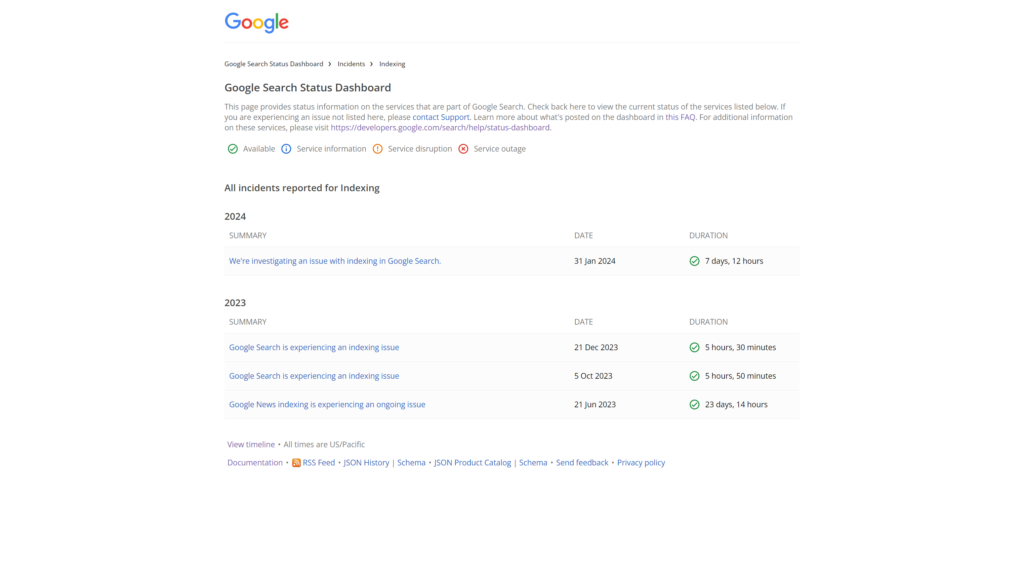Screen dimensions: 1024x579
Task: Open Google Search Status Dashboard breadcrumb link
Action: pyautogui.click(x=274, y=64)
